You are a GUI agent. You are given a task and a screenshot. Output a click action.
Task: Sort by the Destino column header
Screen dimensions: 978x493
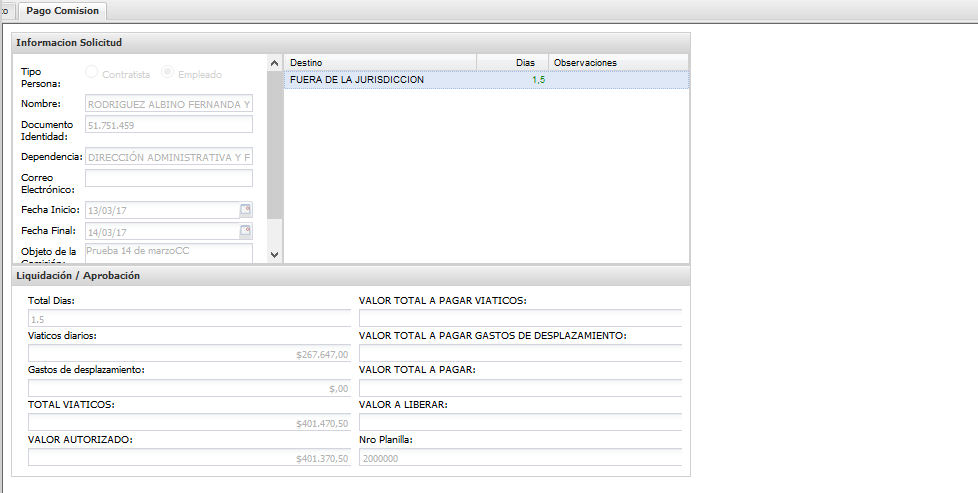tap(380, 62)
